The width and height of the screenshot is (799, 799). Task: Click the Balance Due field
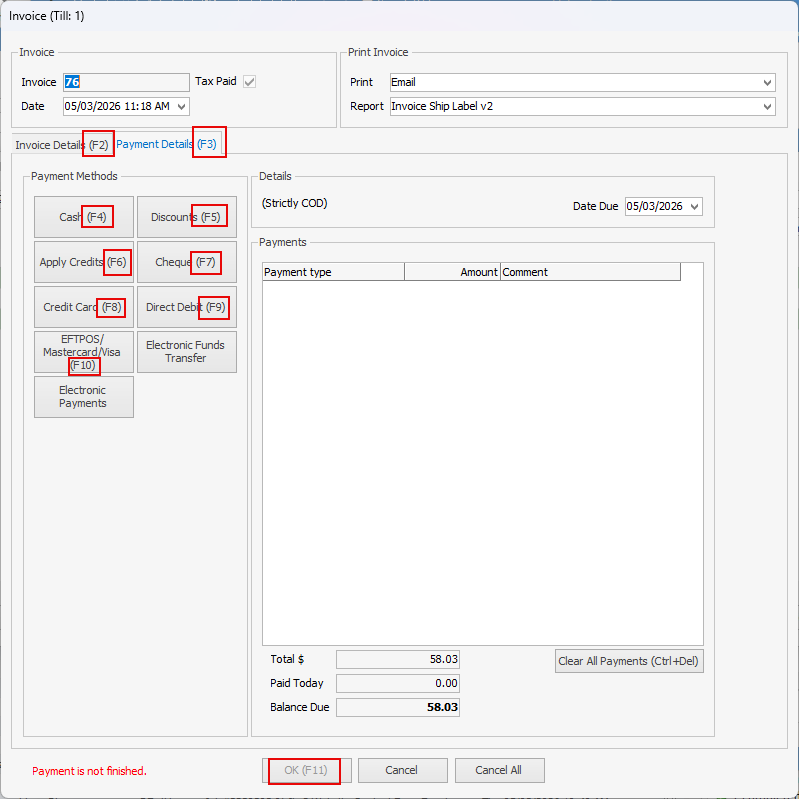click(x=397, y=707)
